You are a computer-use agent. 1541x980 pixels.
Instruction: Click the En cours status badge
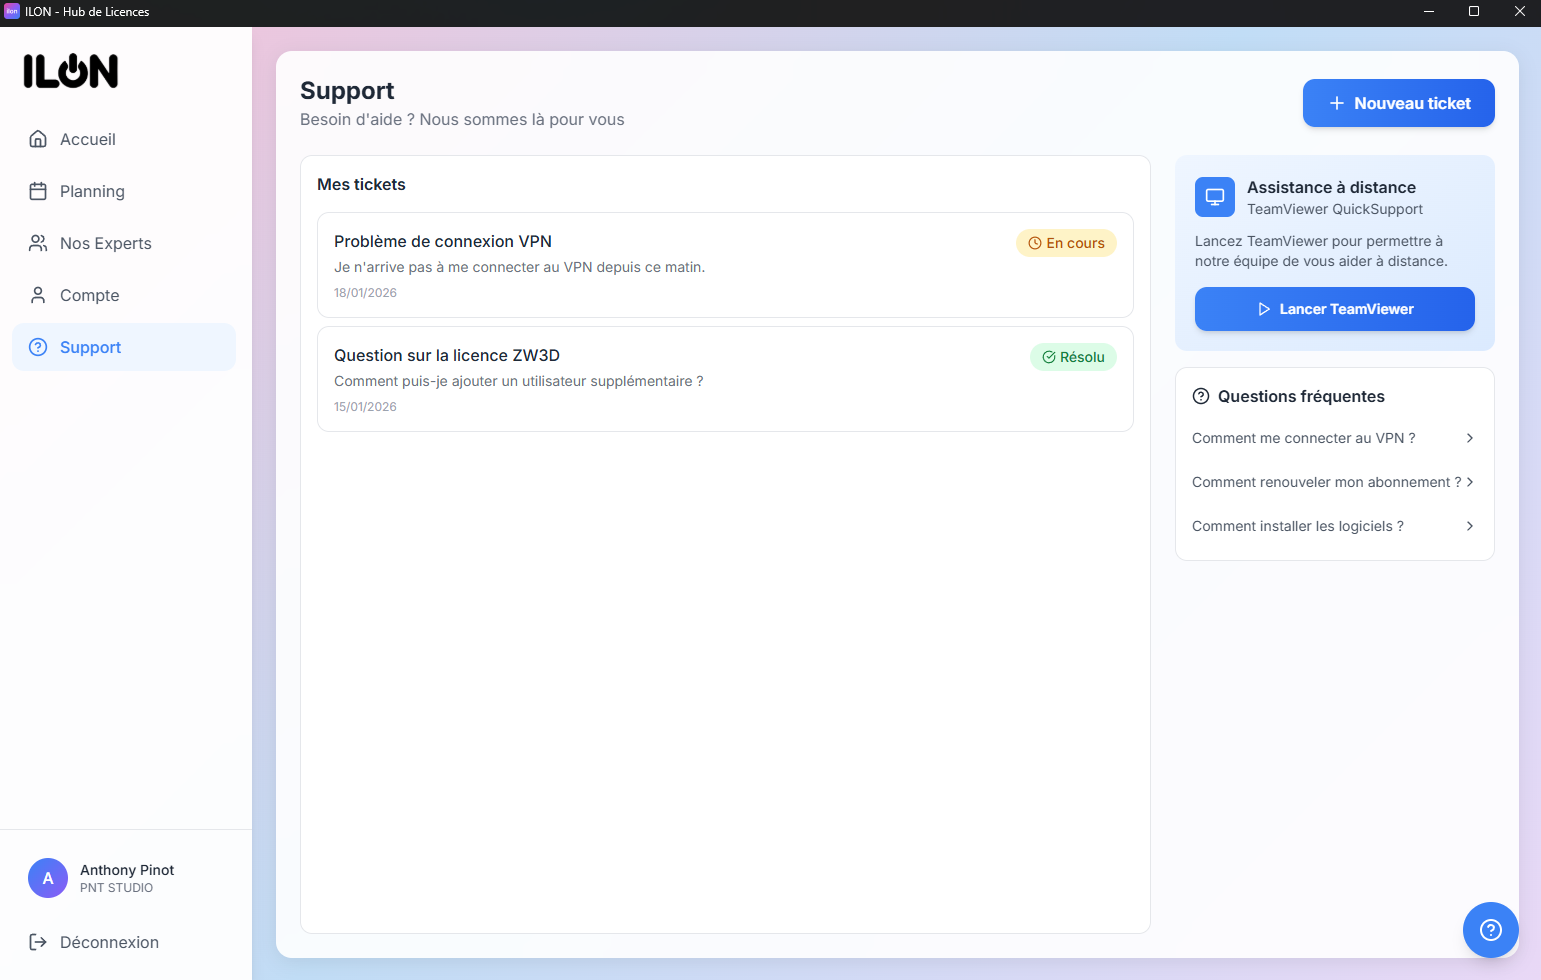tap(1066, 243)
